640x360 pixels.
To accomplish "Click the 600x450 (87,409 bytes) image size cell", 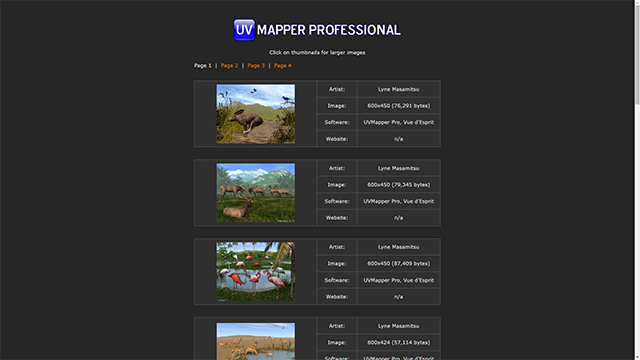I will pyautogui.click(x=399, y=263).
